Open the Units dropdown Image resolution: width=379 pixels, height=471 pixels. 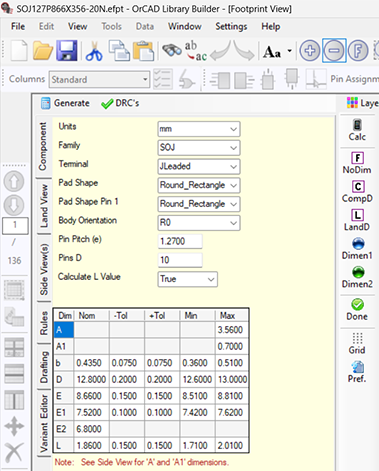[x=199, y=129]
